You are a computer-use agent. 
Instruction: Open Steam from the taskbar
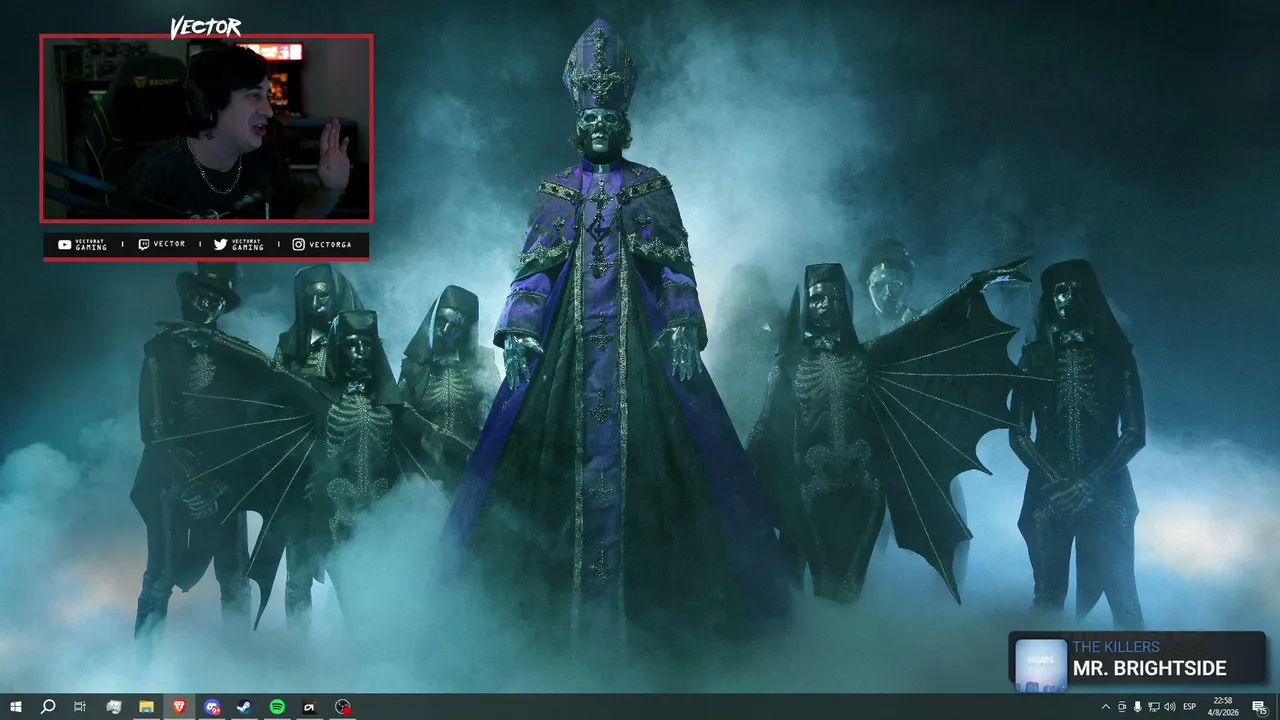point(244,707)
